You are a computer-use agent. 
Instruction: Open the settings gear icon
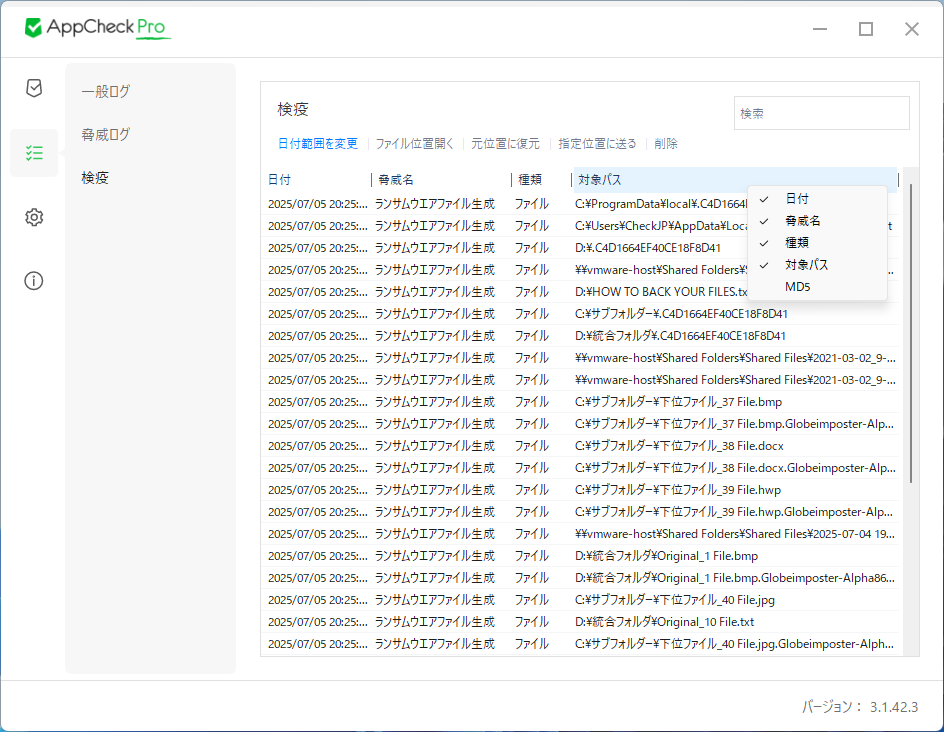(34, 217)
